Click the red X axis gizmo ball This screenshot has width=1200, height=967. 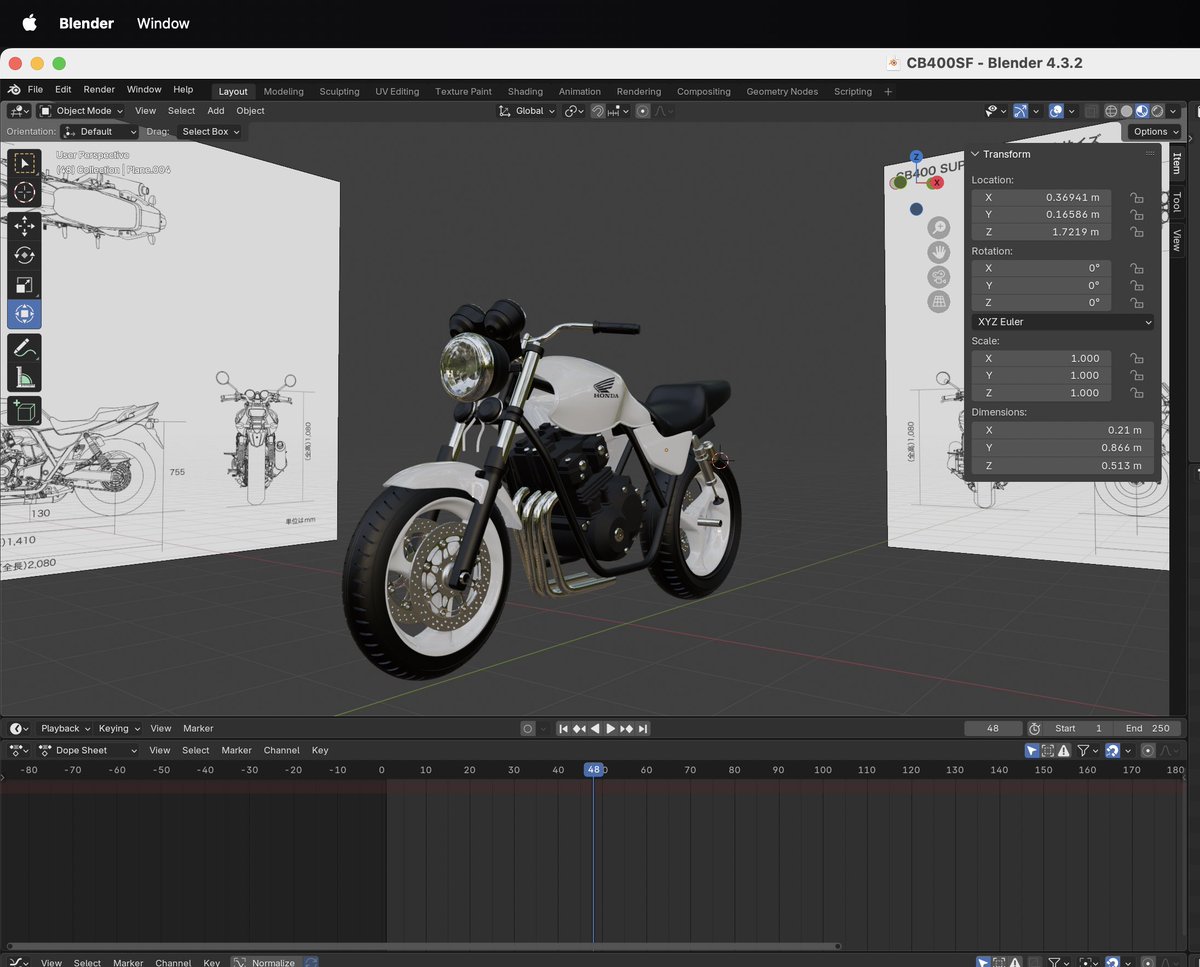936,183
